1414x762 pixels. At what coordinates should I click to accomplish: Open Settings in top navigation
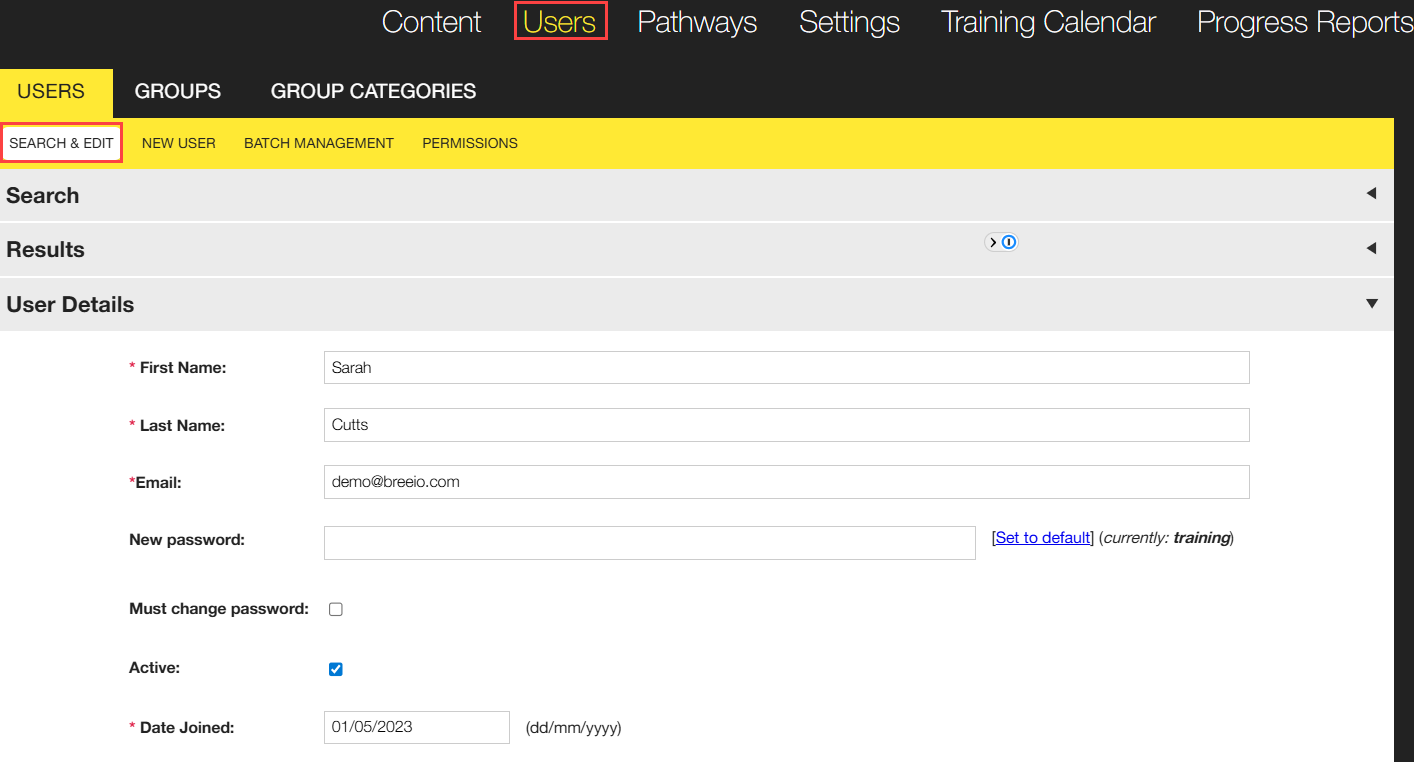pyautogui.click(x=849, y=22)
